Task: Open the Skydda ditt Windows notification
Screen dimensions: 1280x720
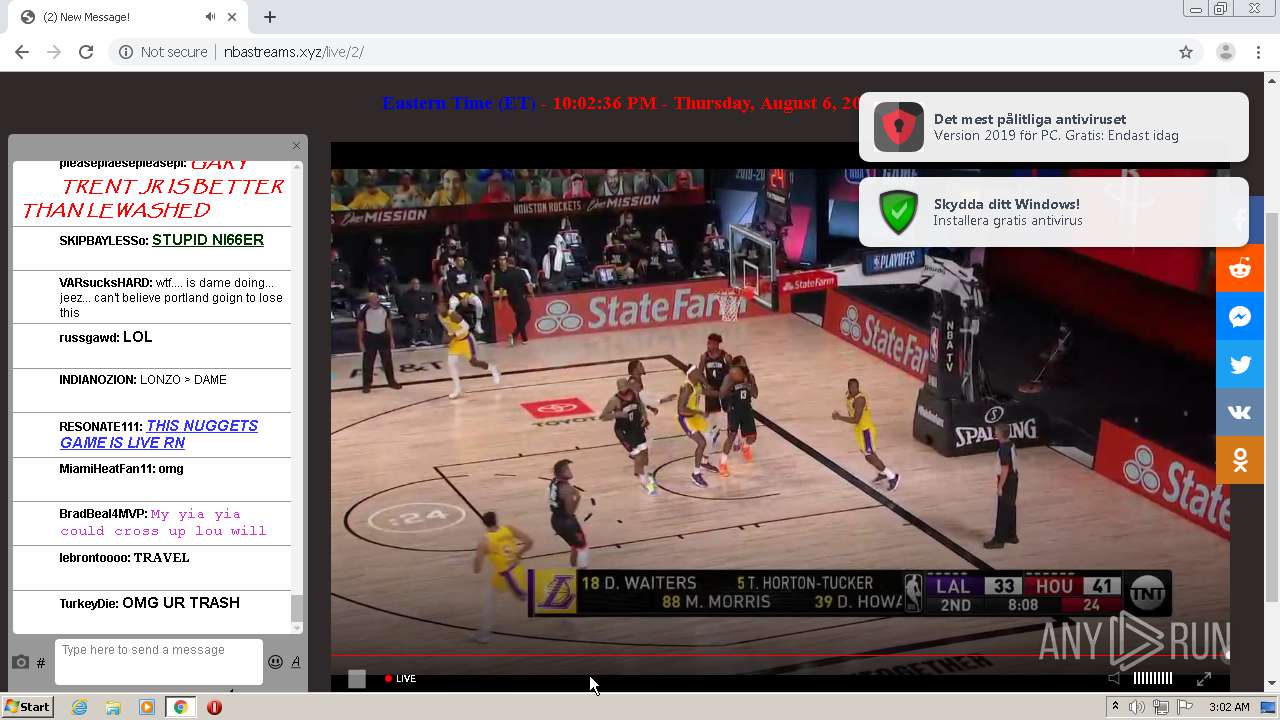Action: [1054, 212]
